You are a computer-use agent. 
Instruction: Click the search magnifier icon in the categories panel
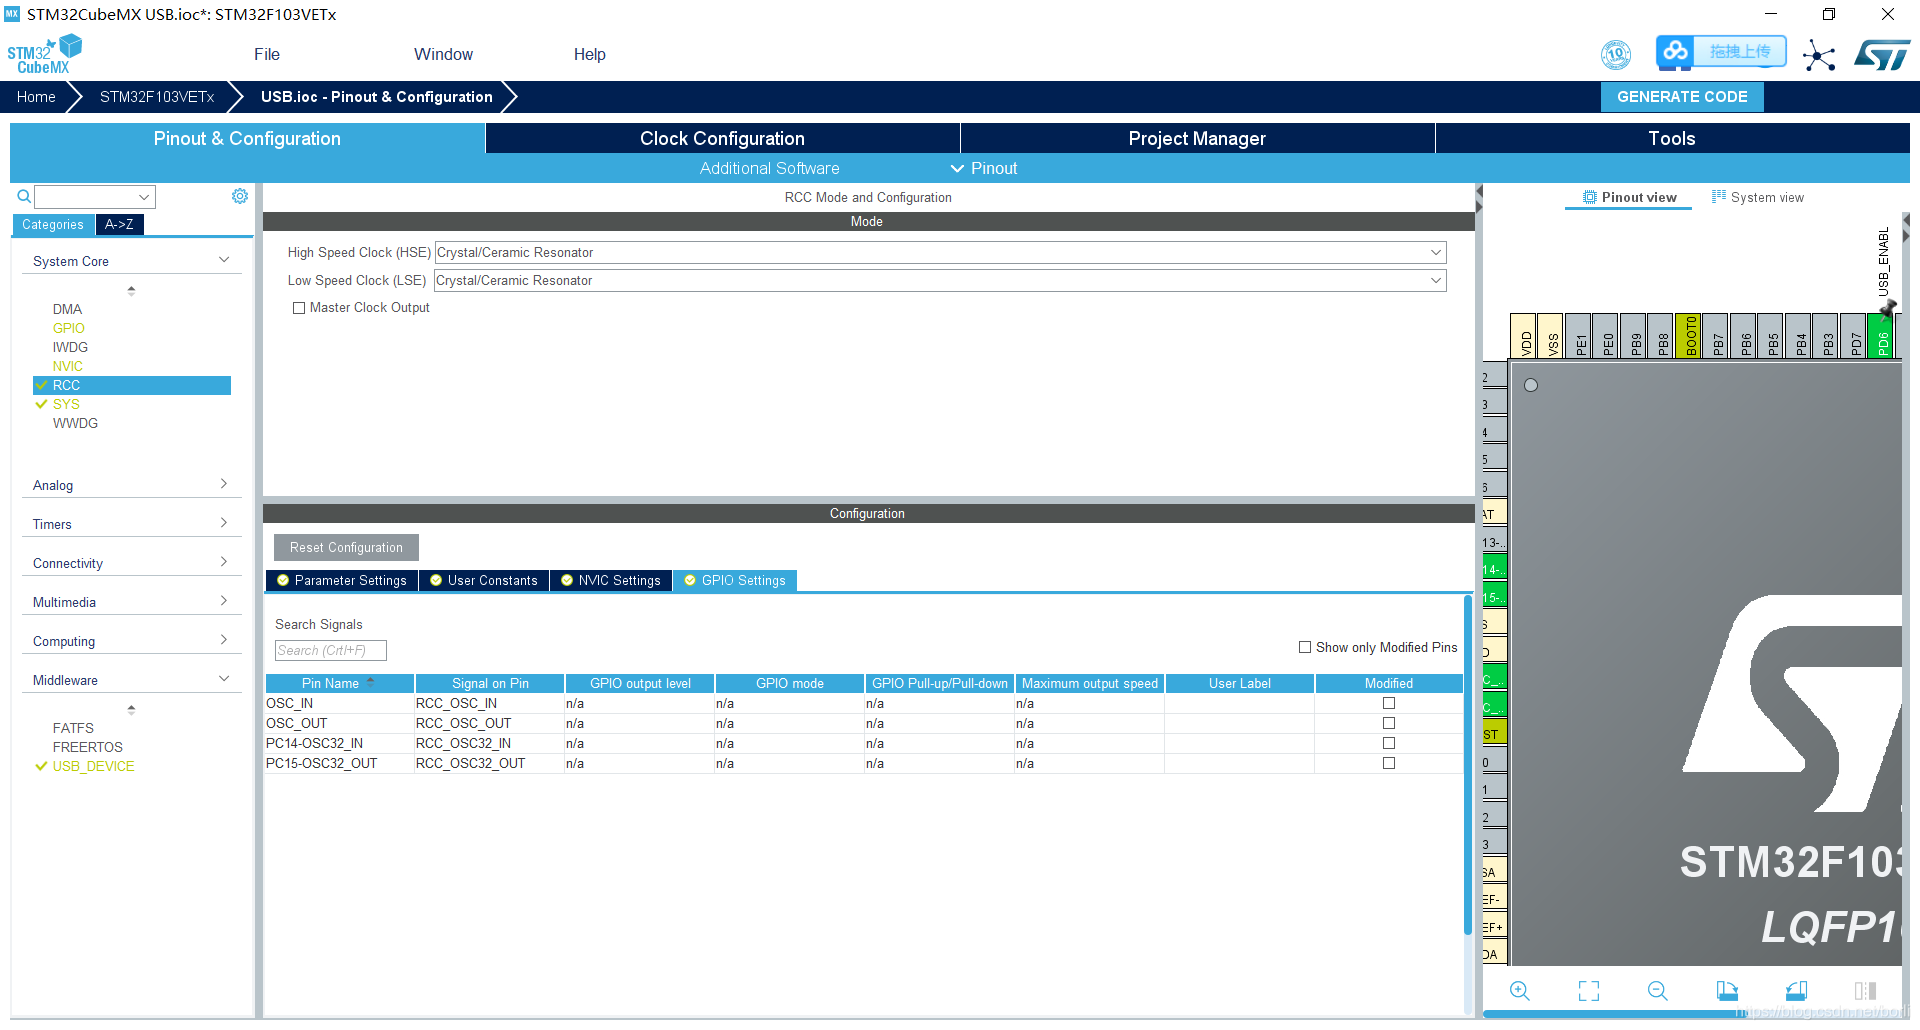click(24, 196)
